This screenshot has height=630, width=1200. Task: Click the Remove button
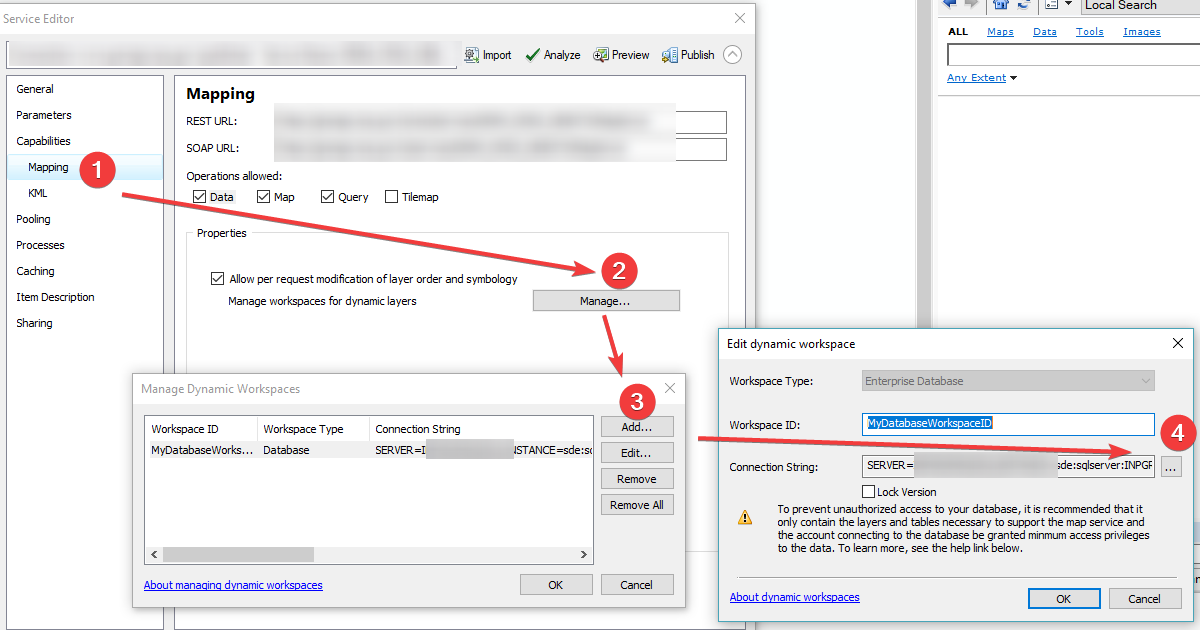[x=637, y=479]
